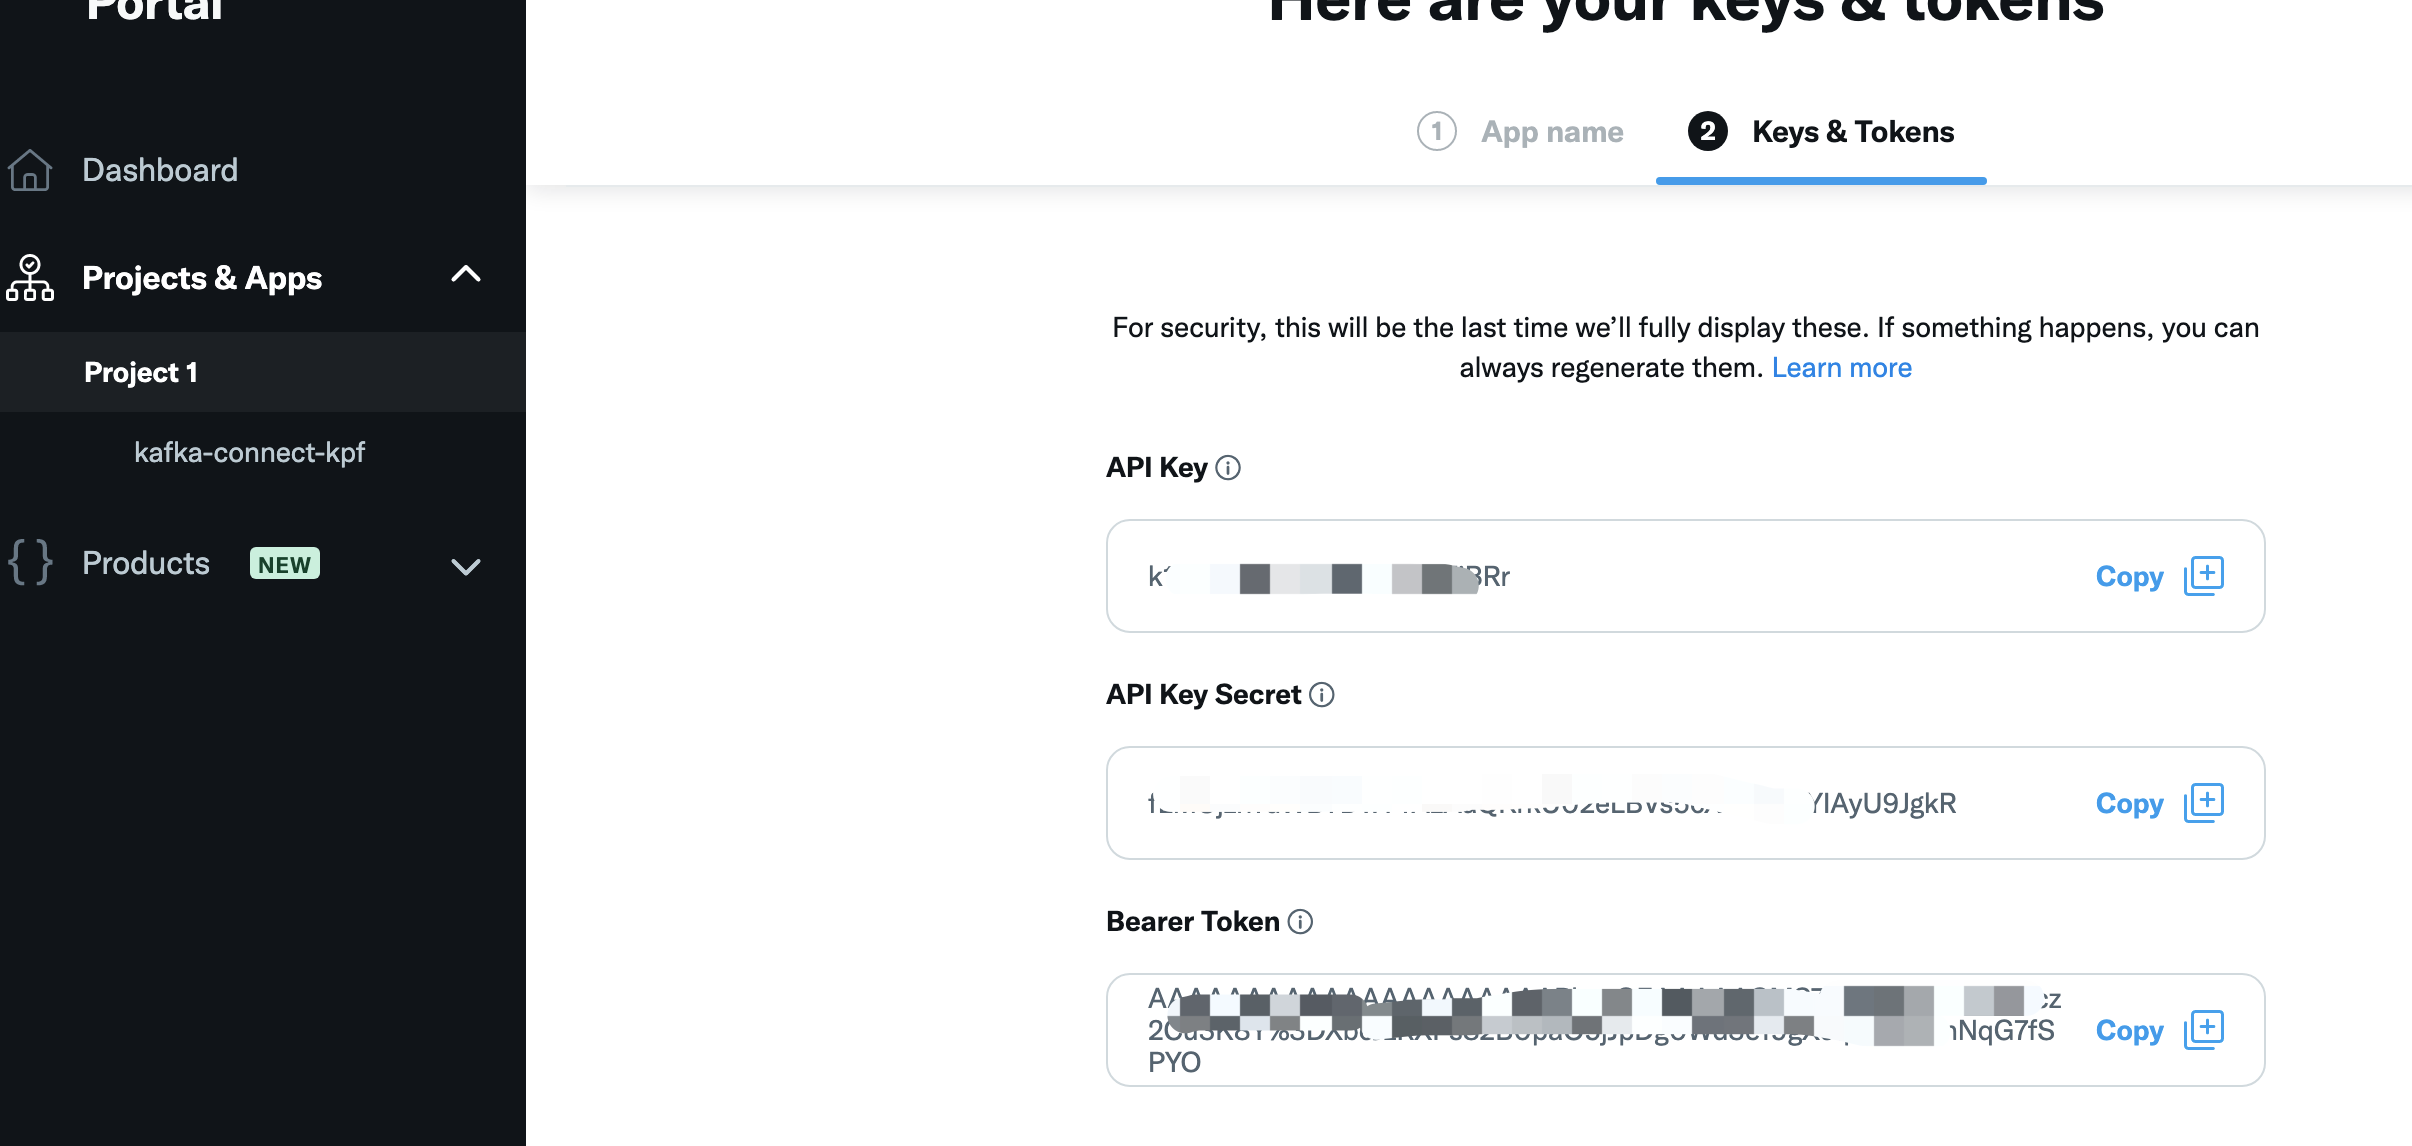
Task: Click the Dashboard home icon
Action: tap(30, 170)
